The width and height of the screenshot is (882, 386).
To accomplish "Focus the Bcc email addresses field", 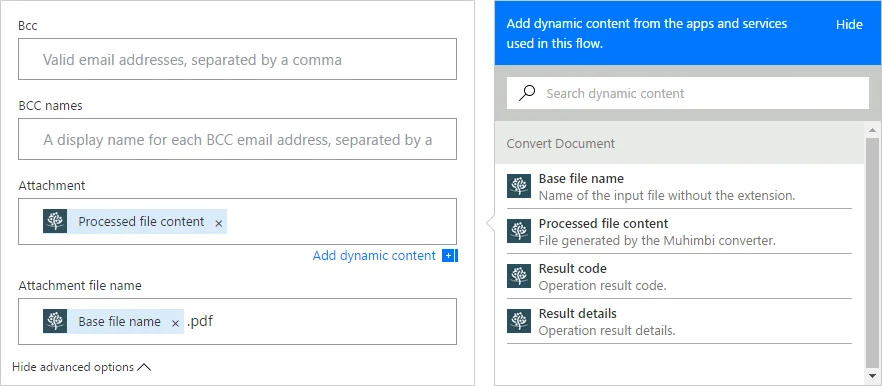I will tap(237, 59).
